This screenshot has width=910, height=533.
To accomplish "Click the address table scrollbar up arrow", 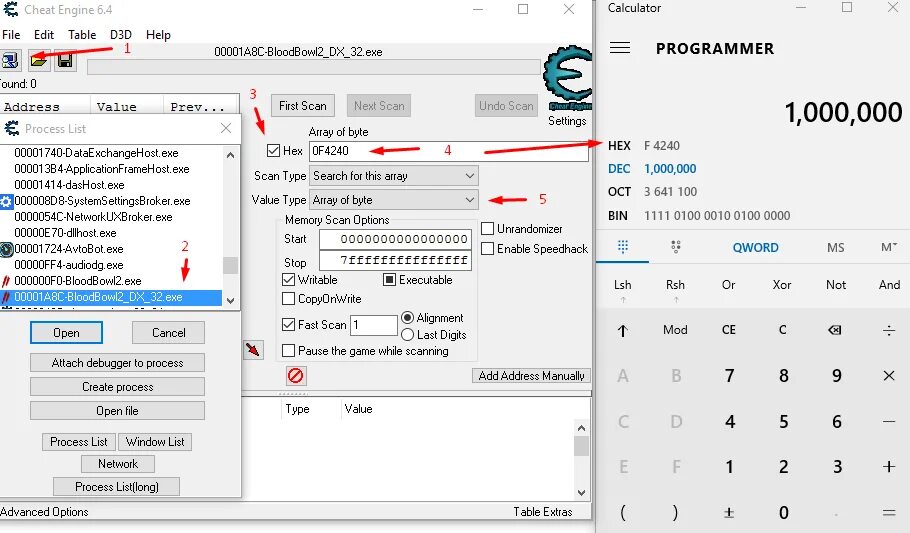I will click(582, 428).
